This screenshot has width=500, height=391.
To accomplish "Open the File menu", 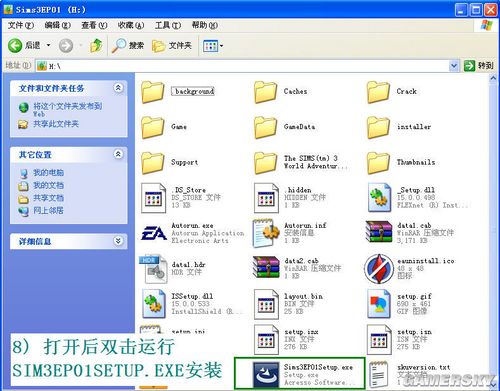I will point(20,25).
